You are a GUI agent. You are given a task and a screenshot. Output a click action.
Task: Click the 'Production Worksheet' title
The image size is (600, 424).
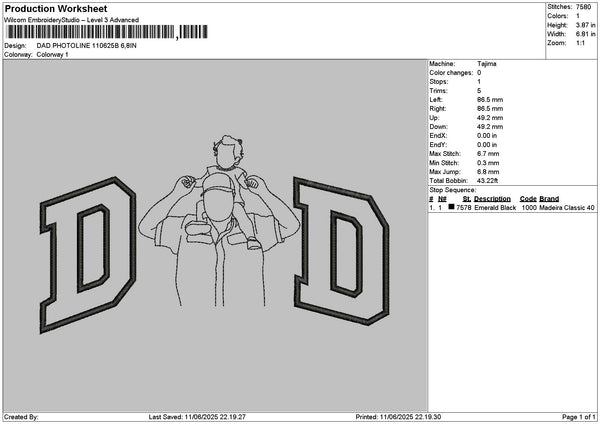point(56,8)
